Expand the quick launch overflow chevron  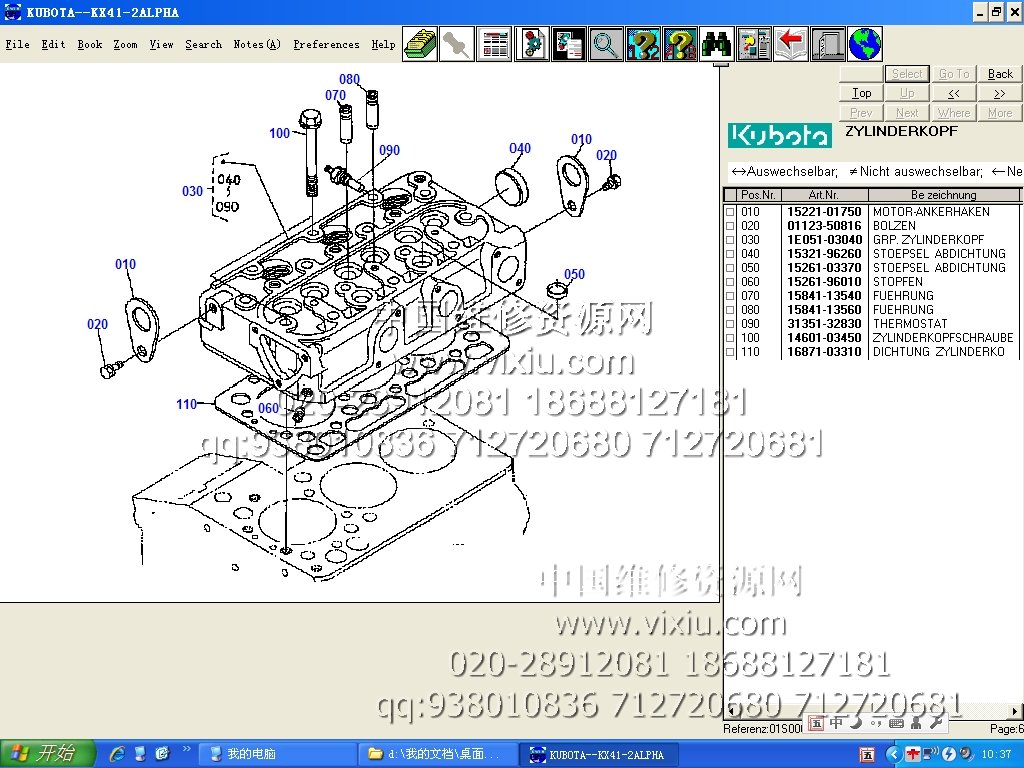[x=187, y=748]
